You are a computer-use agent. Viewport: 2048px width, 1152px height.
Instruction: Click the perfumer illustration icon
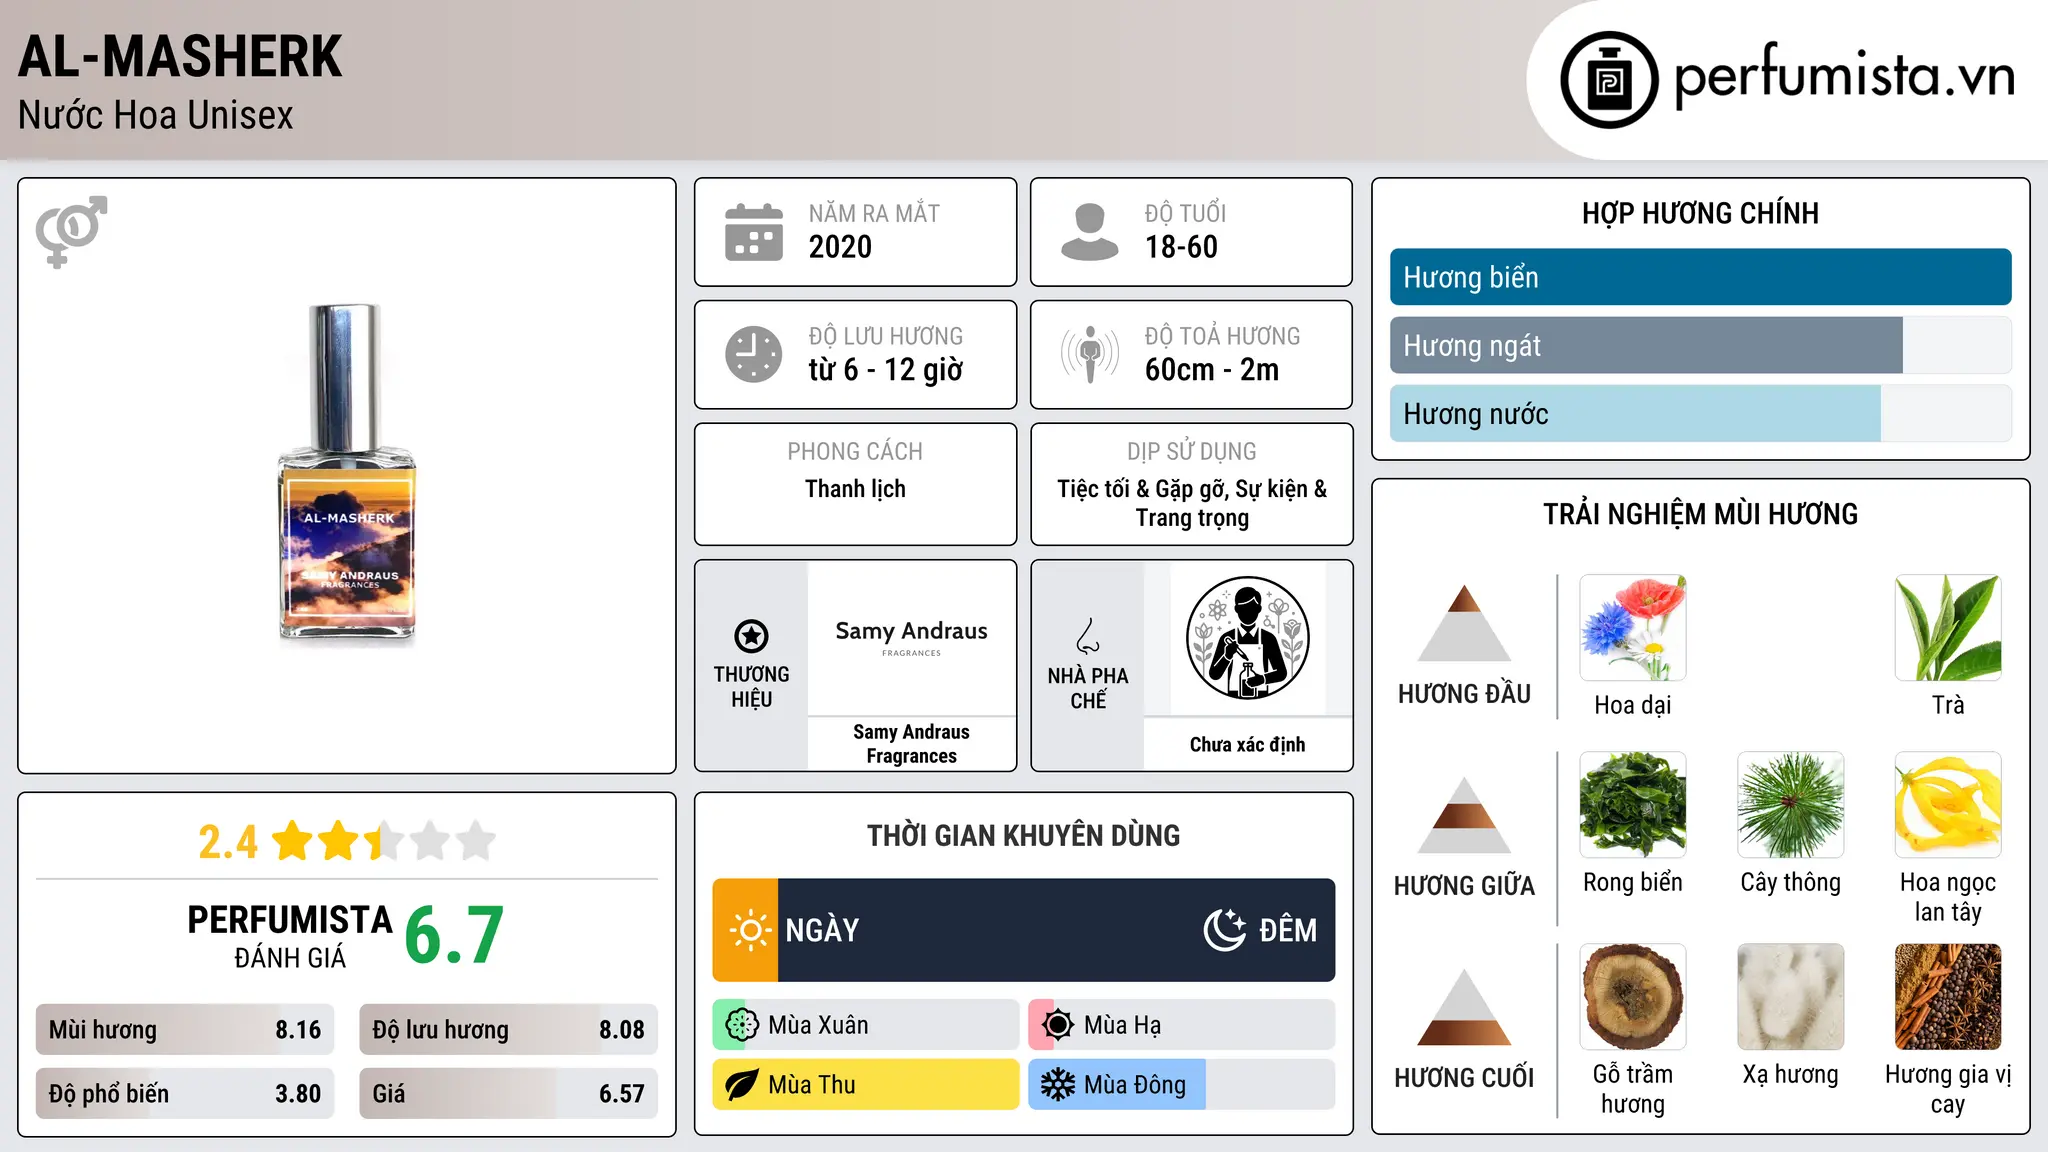pyautogui.click(x=1247, y=638)
